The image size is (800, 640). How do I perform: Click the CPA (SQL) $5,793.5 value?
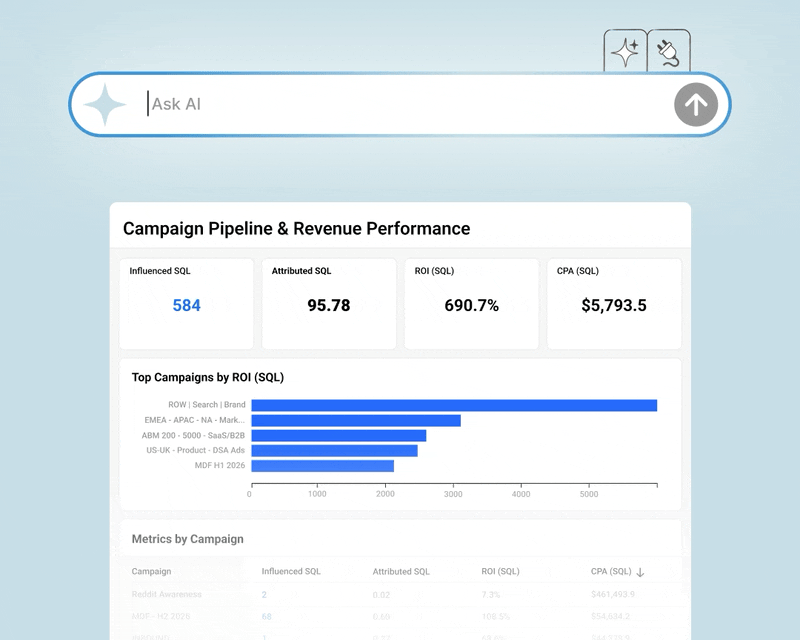coord(614,305)
